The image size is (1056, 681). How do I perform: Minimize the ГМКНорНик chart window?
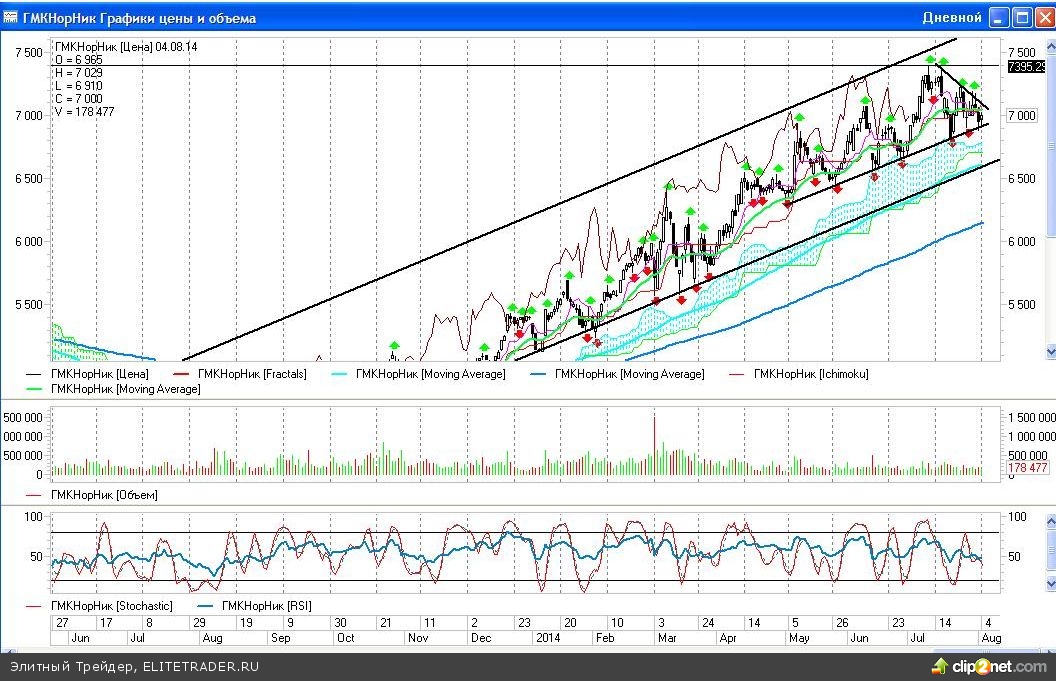click(999, 18)
